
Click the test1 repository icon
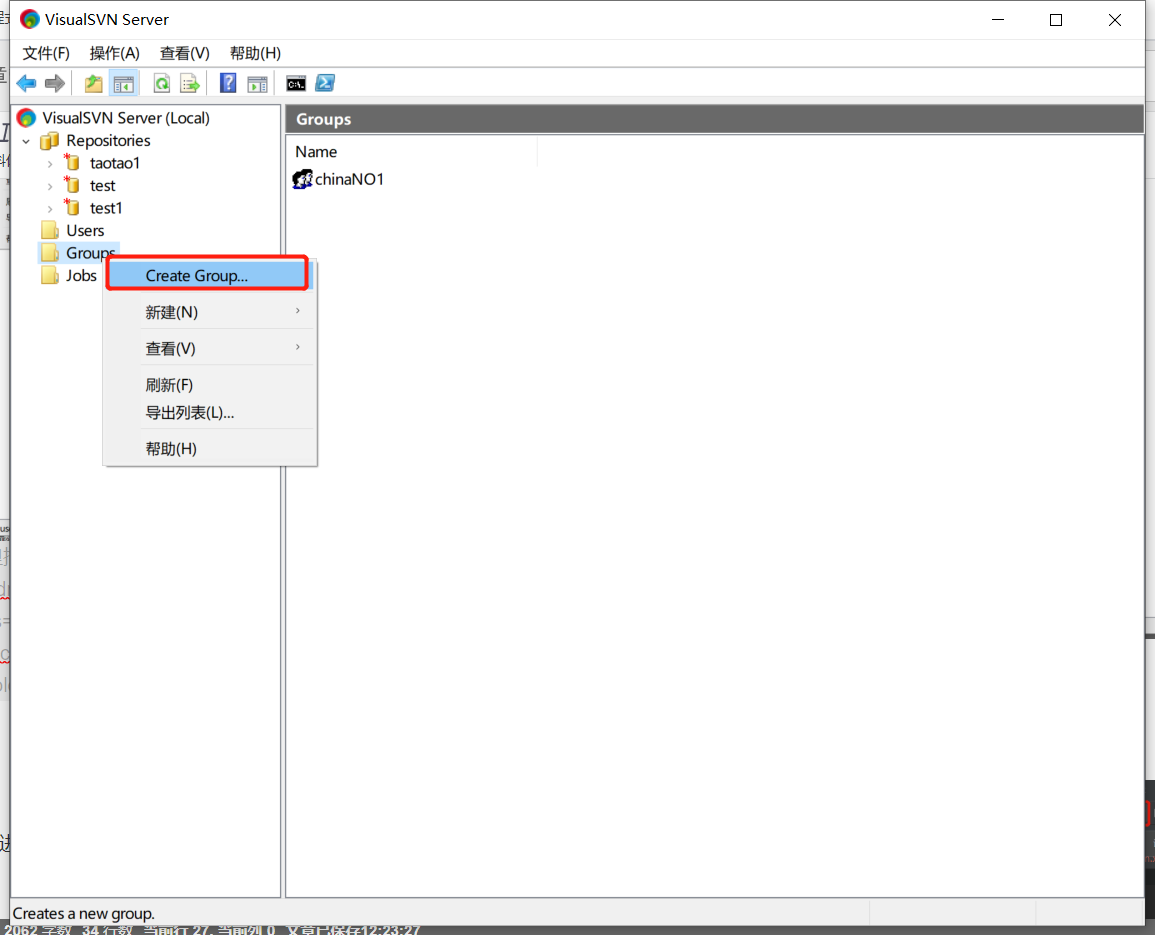tap(71, 208)
